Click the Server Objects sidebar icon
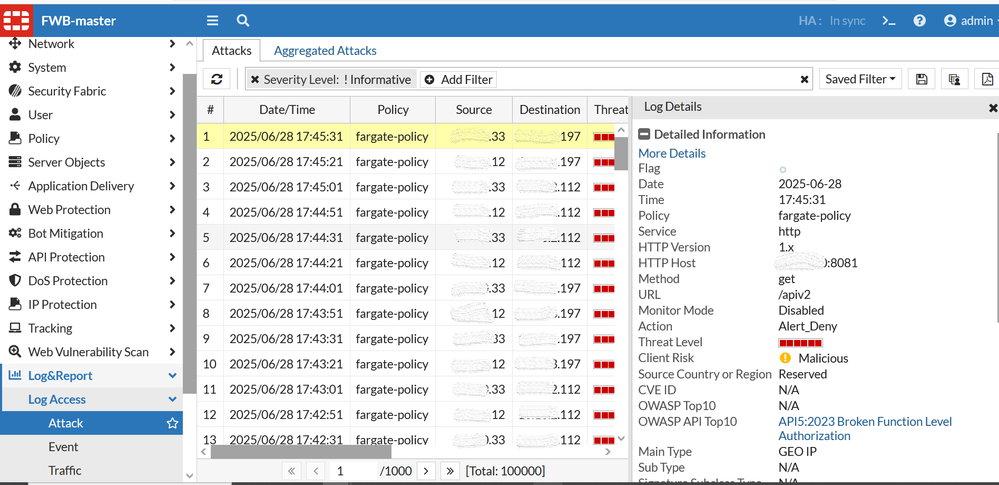Viewport: 999px width, 485px height. pos(15,162)
